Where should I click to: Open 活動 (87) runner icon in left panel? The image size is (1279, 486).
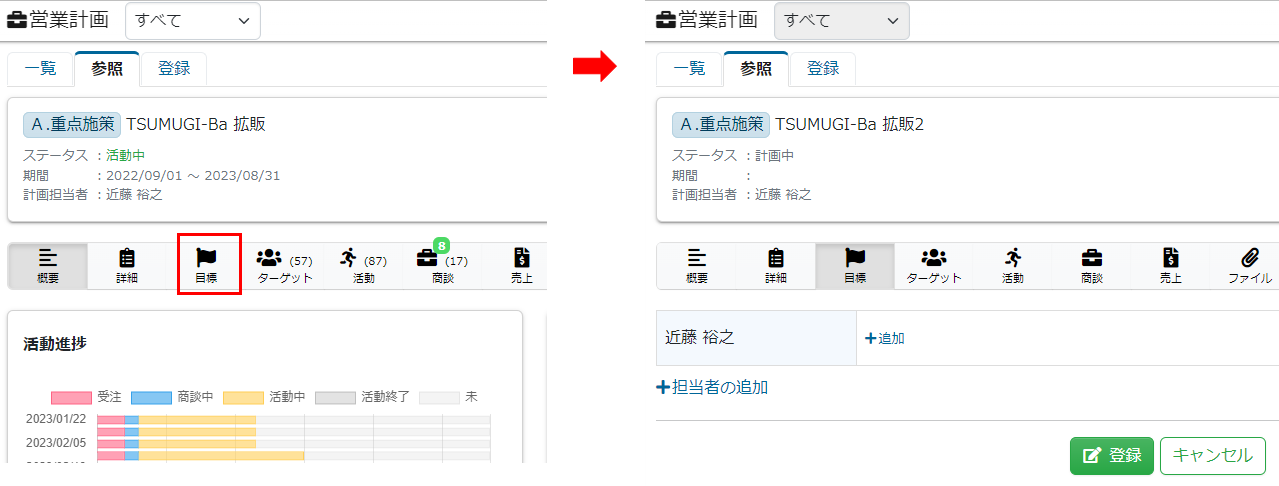tap(364, 266)
